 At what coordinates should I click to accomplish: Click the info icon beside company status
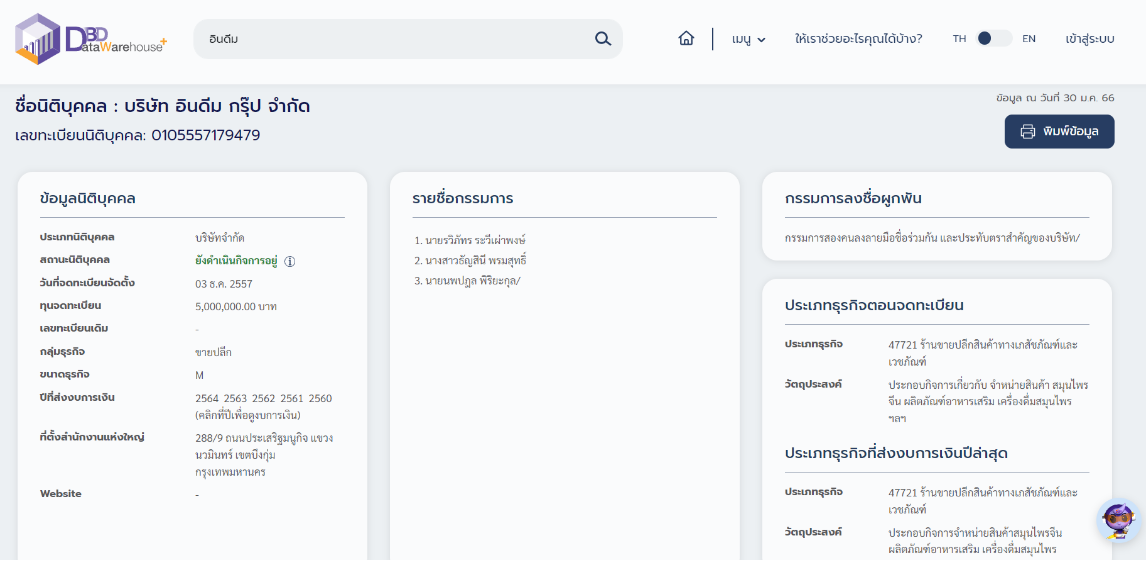tap(289, 261)
